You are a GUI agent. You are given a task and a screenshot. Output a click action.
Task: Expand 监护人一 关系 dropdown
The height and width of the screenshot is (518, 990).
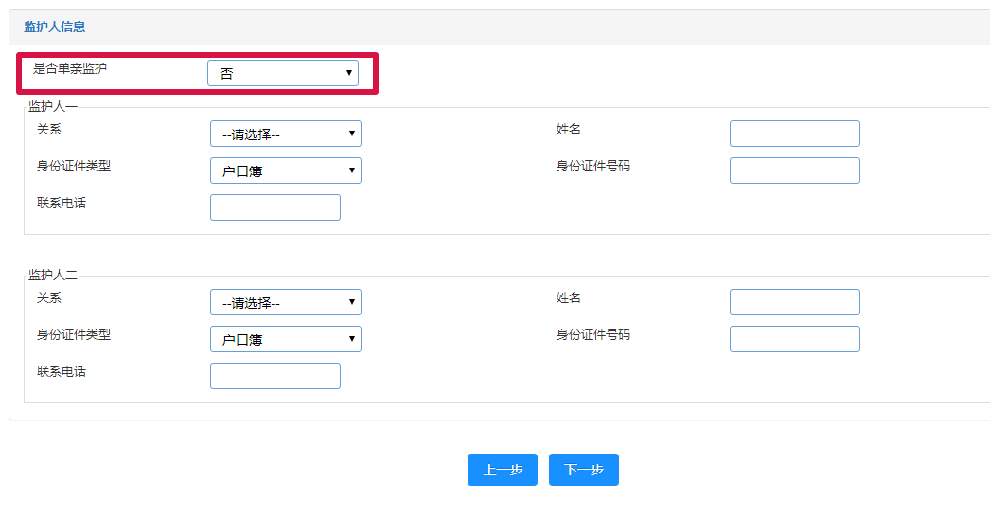point(286,133)
